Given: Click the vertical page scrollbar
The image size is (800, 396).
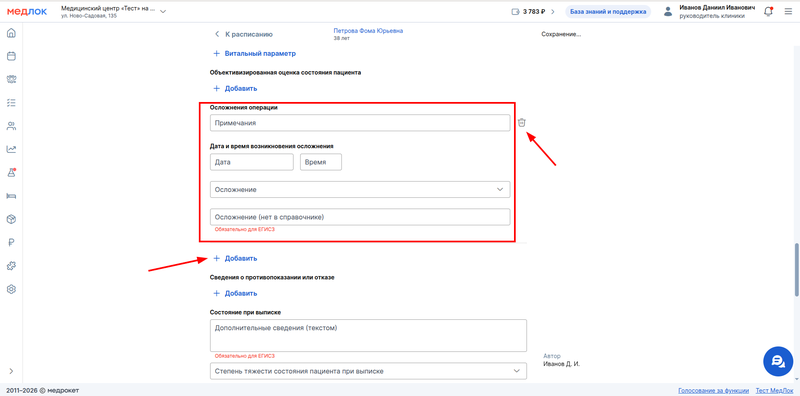Looking at the screenshot, I should pos(797,269).
